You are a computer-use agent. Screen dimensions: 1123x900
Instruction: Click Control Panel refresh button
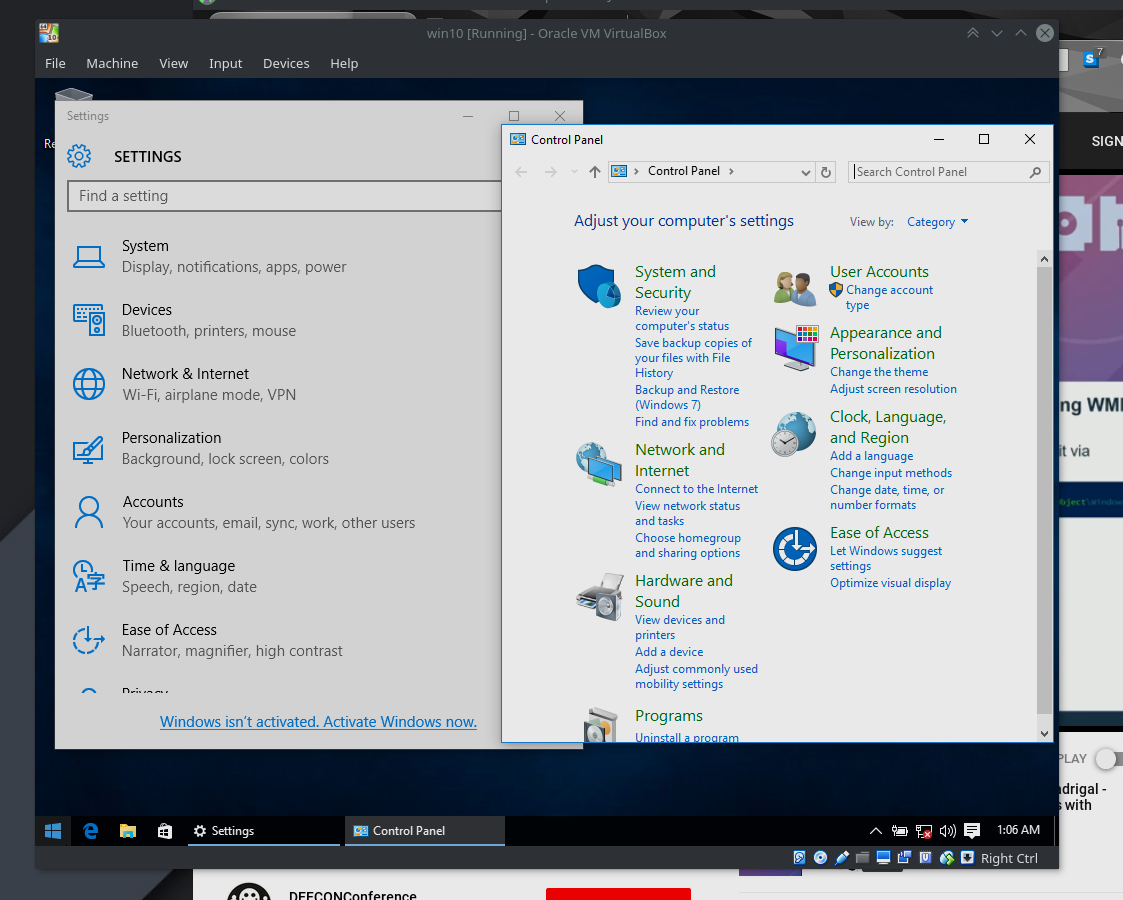pos(826,172)
